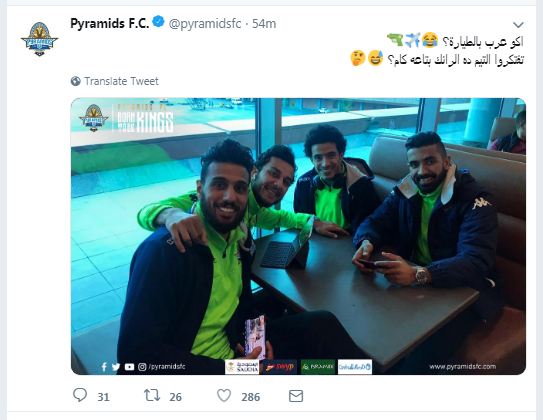Open tweet options chevron menu

pos(518,25)
